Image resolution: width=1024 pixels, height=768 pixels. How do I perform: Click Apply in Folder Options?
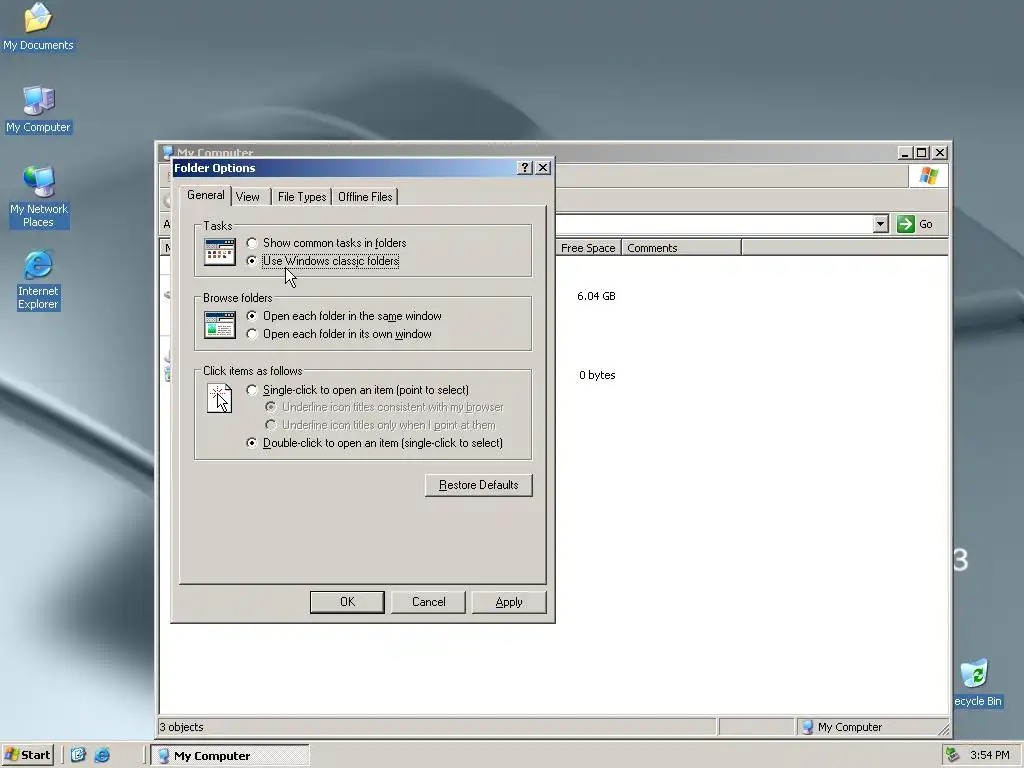[x=509, y=602]
